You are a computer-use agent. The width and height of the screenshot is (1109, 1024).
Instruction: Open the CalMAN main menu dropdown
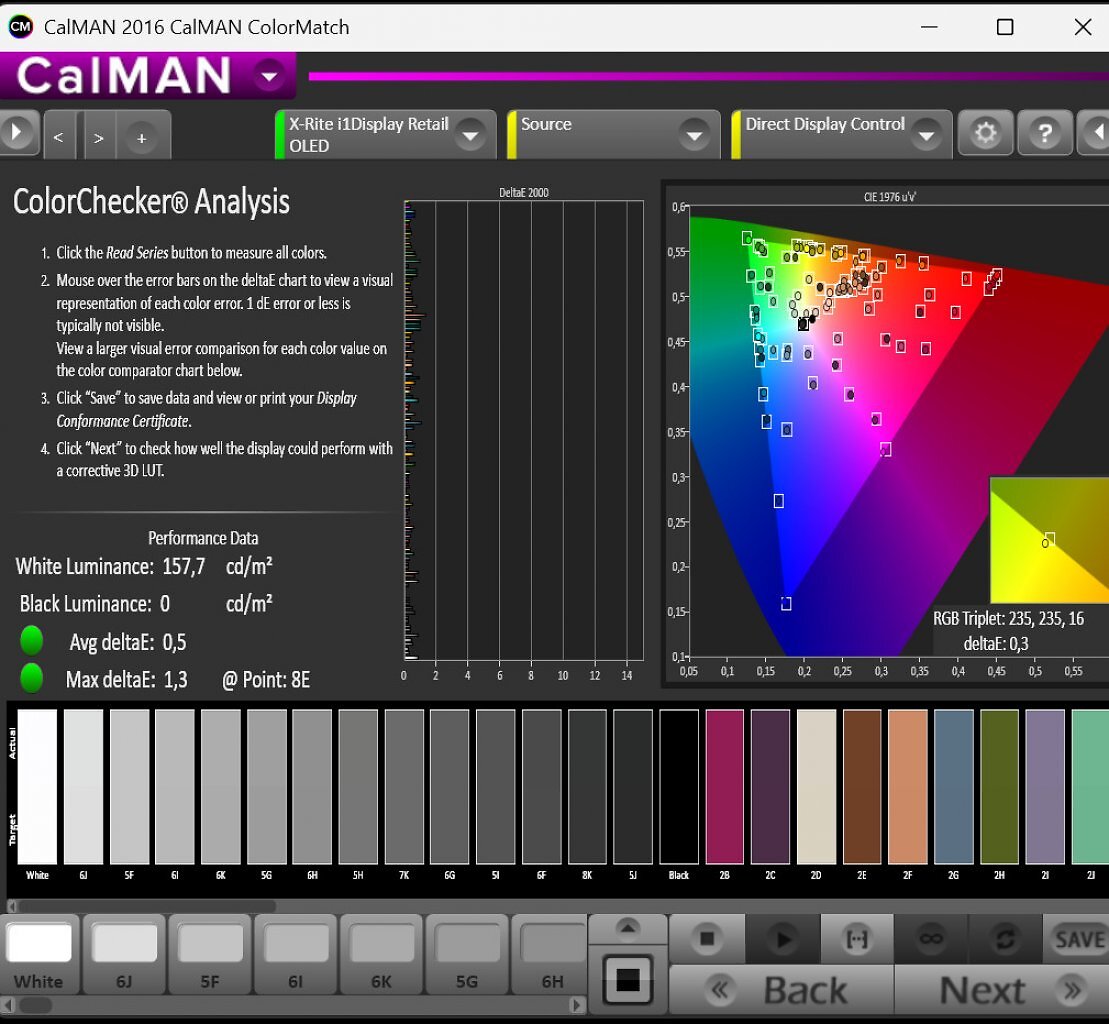click(x=269, y=76)
